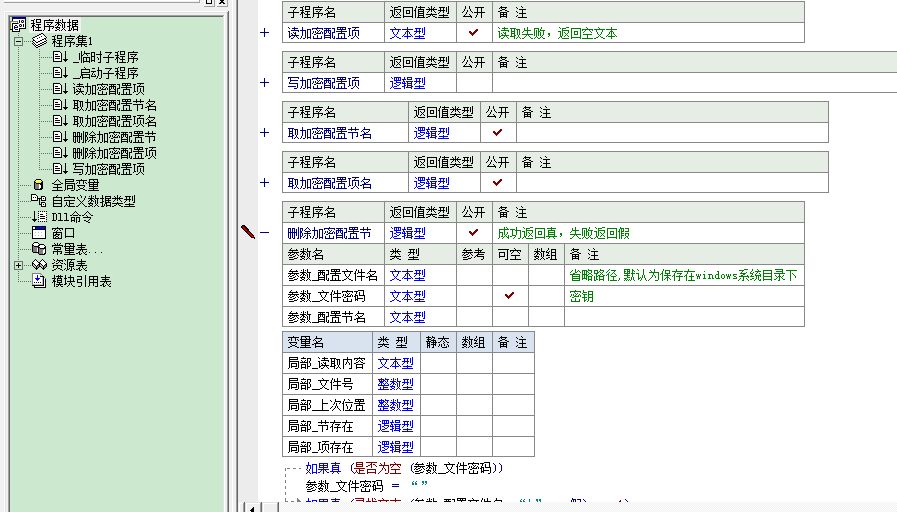Click horizontal scrollbar left arrow
Image resolution: width=897 pixels, height=512 pixels.
[x=252, y=507]
